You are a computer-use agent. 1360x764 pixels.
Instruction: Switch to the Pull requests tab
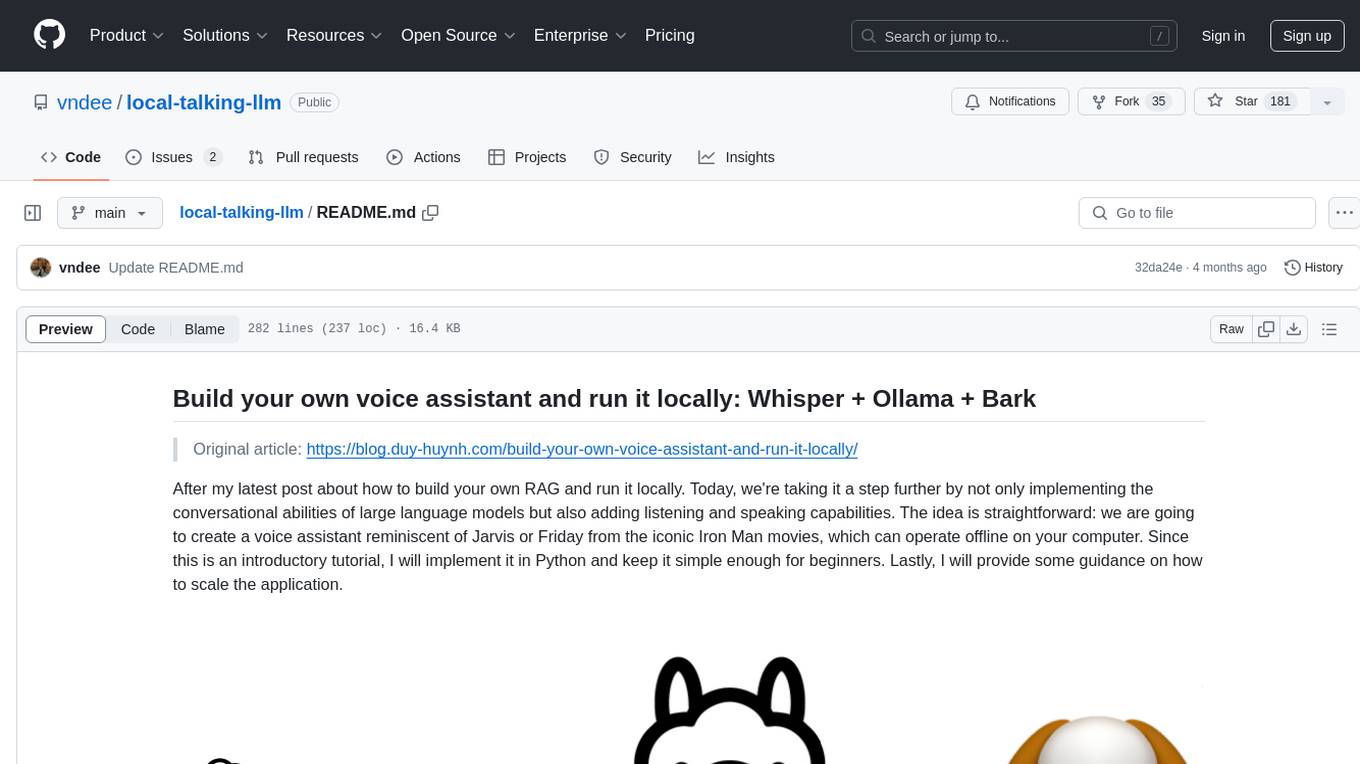pyautogui.click(x=303, y=157)
